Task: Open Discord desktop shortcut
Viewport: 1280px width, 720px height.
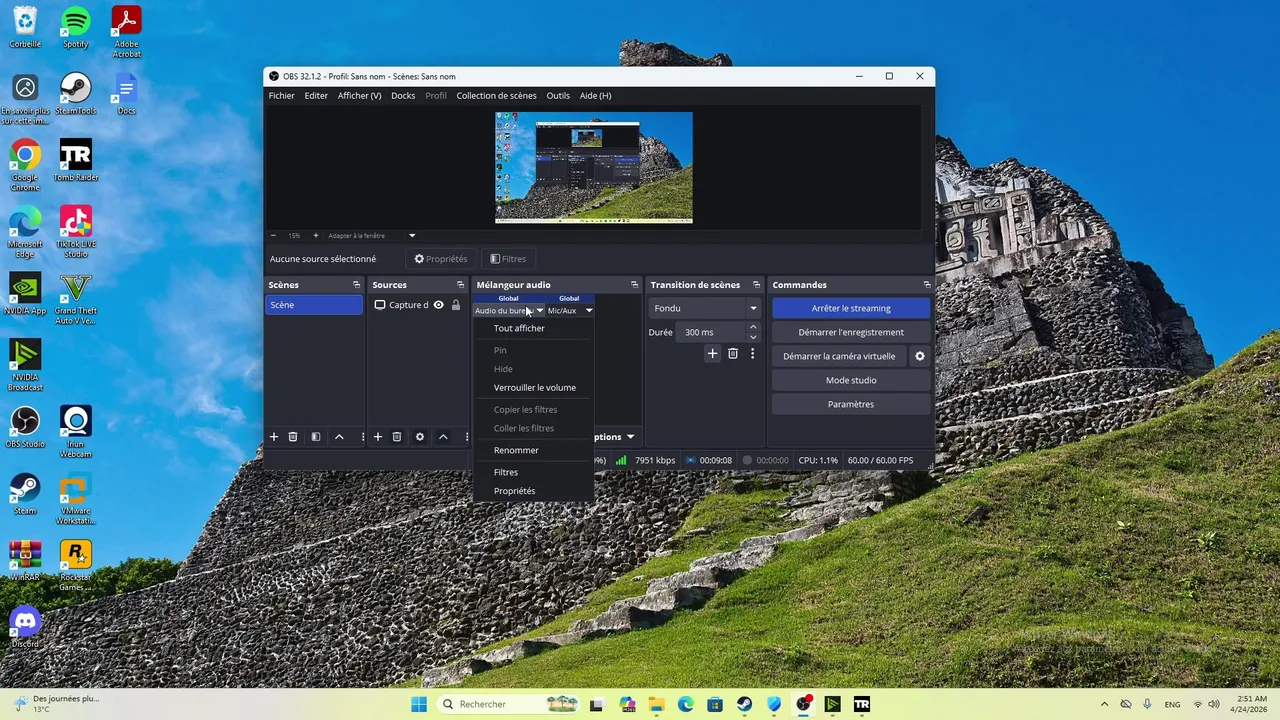Action: click(25, 628)
